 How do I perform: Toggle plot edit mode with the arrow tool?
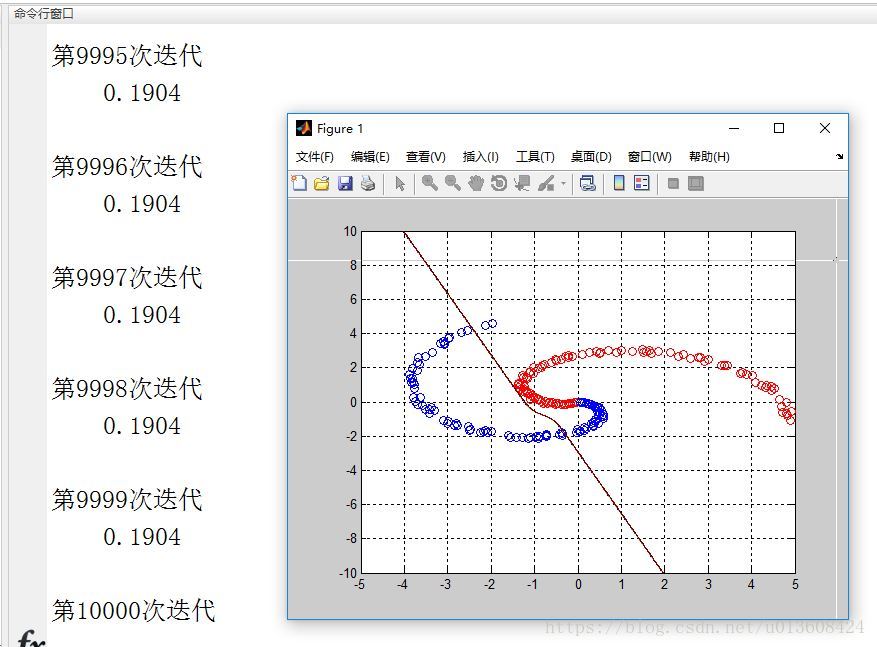point(398,183)
